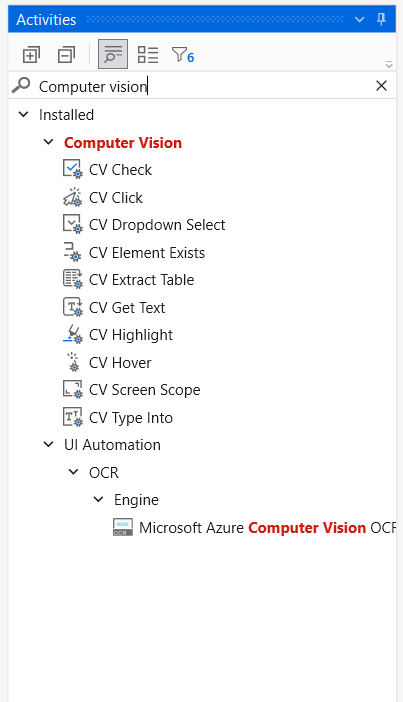Collapse the UI Automation node
This screenshot has width=403, height=702.
pyautogui.click(x=48, y=445)
